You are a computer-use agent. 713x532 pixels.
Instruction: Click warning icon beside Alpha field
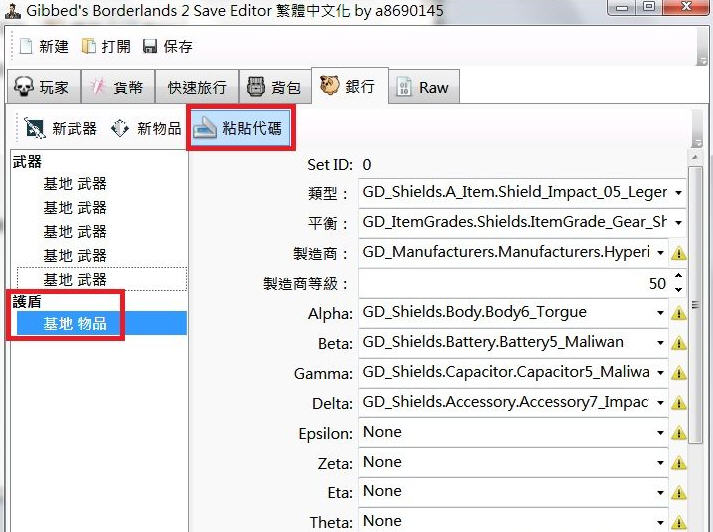click(678, 313)
